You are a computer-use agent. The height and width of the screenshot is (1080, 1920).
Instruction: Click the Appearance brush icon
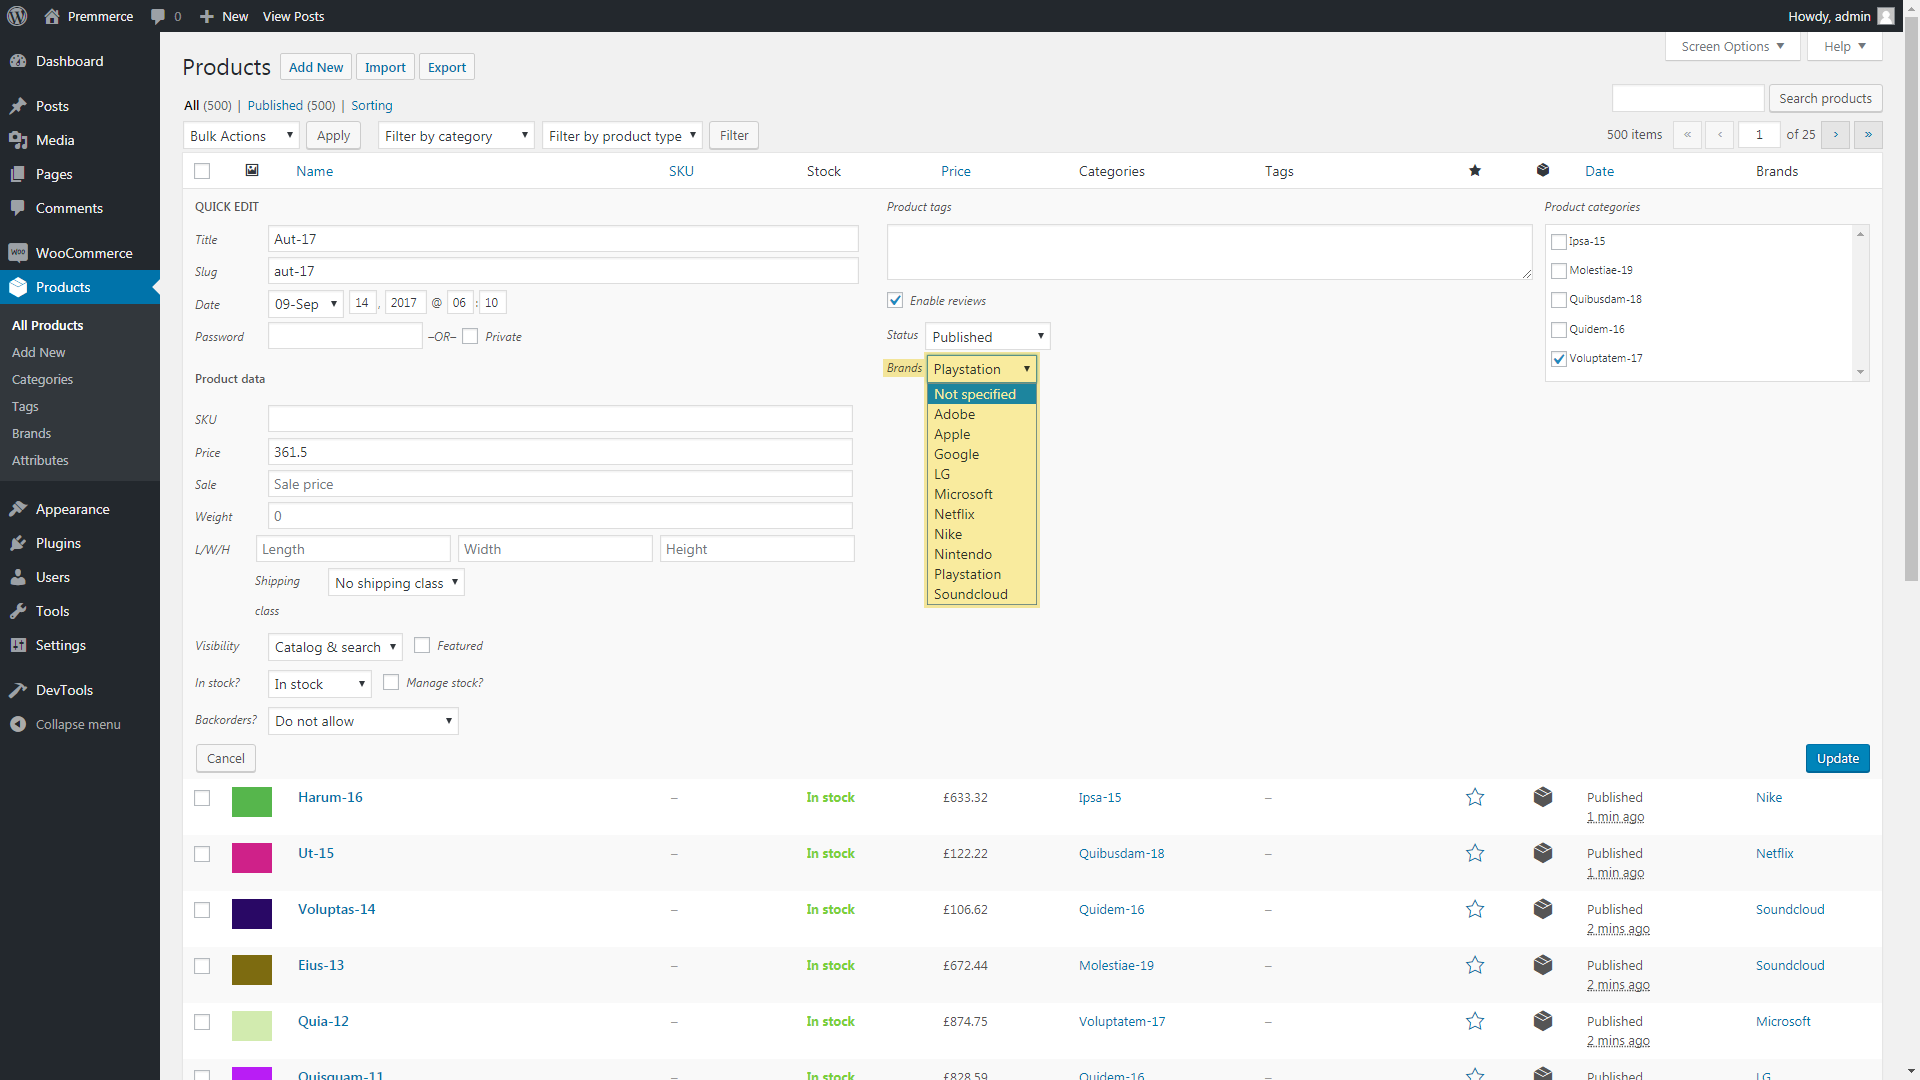pos(18,509)
